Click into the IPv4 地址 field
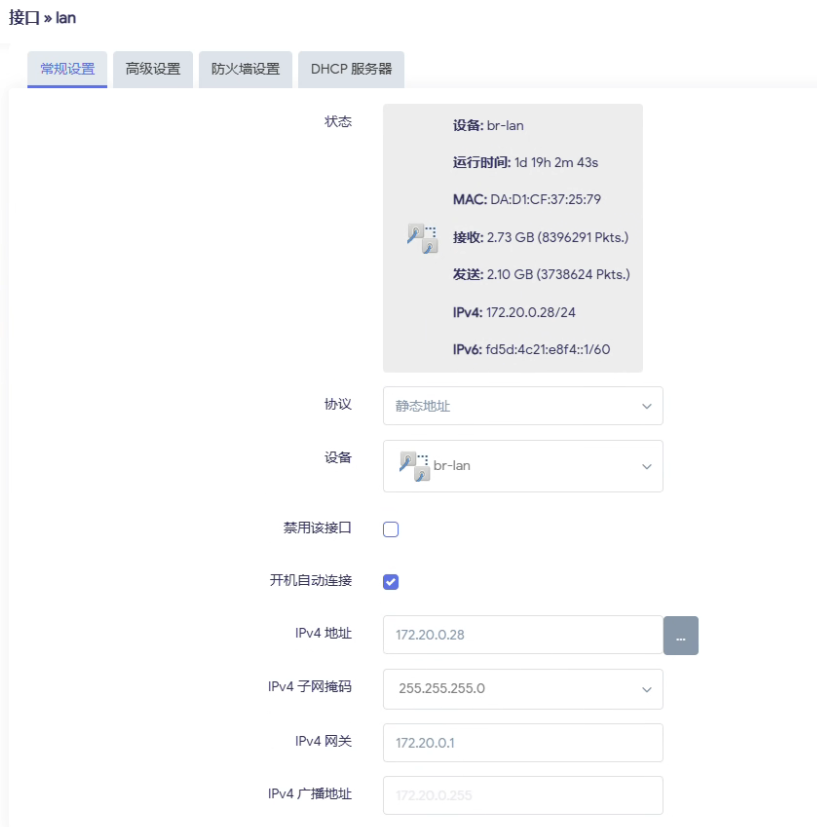This screenshot has height=827, width=817. (522, 635)
